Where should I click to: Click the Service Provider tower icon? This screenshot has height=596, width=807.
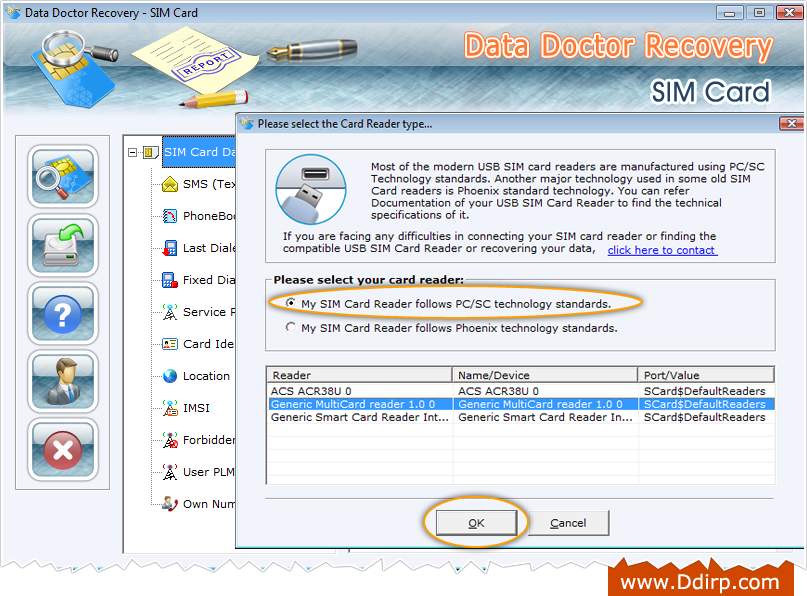170,312
